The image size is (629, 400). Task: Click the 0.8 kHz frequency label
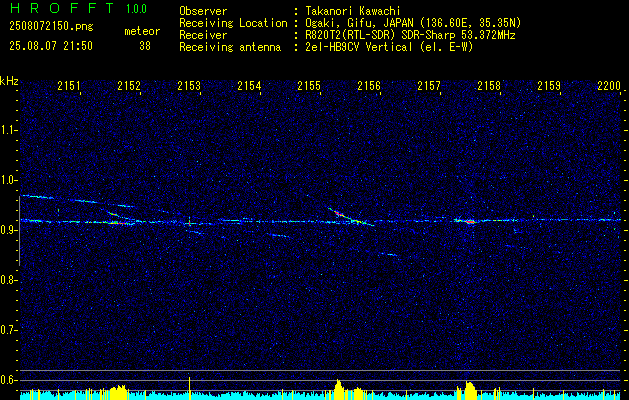tap(8, 280)
